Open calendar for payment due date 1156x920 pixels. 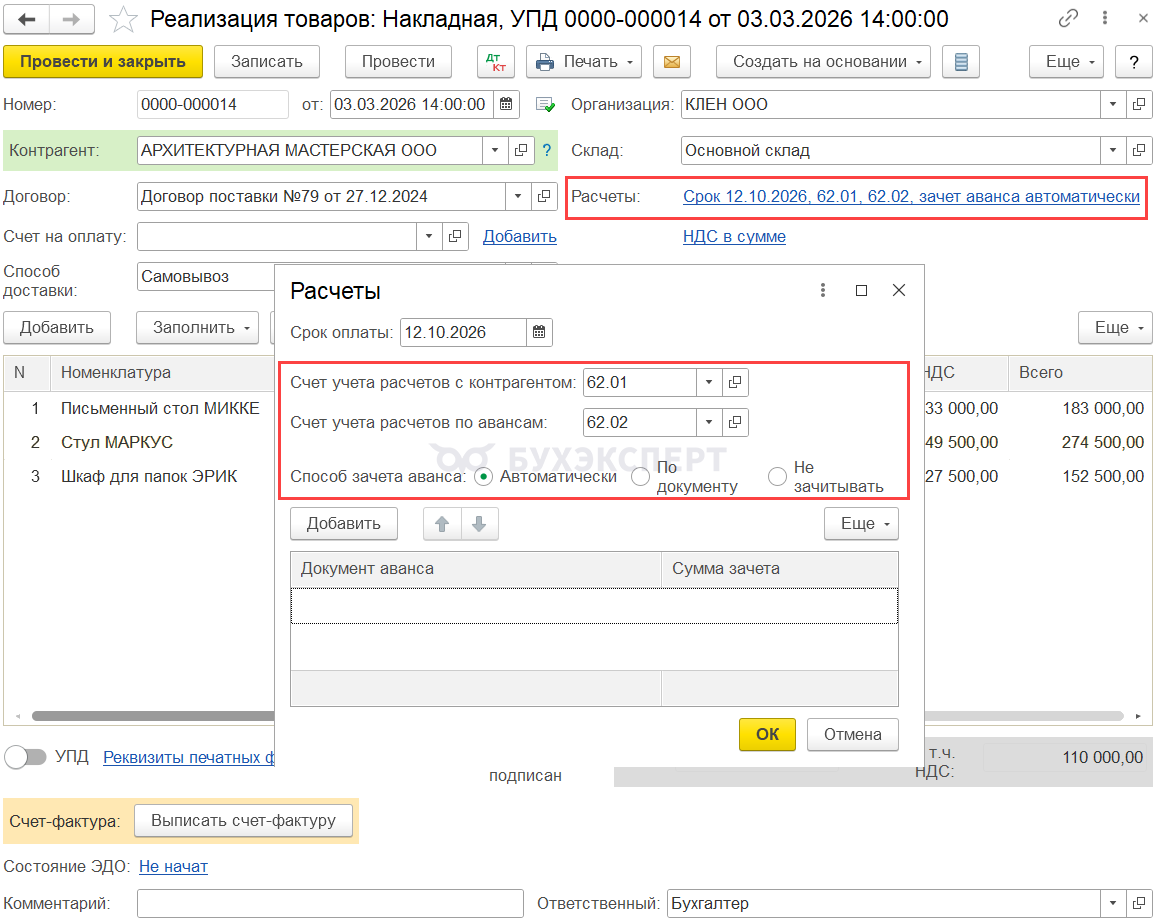tap(539, 333)
